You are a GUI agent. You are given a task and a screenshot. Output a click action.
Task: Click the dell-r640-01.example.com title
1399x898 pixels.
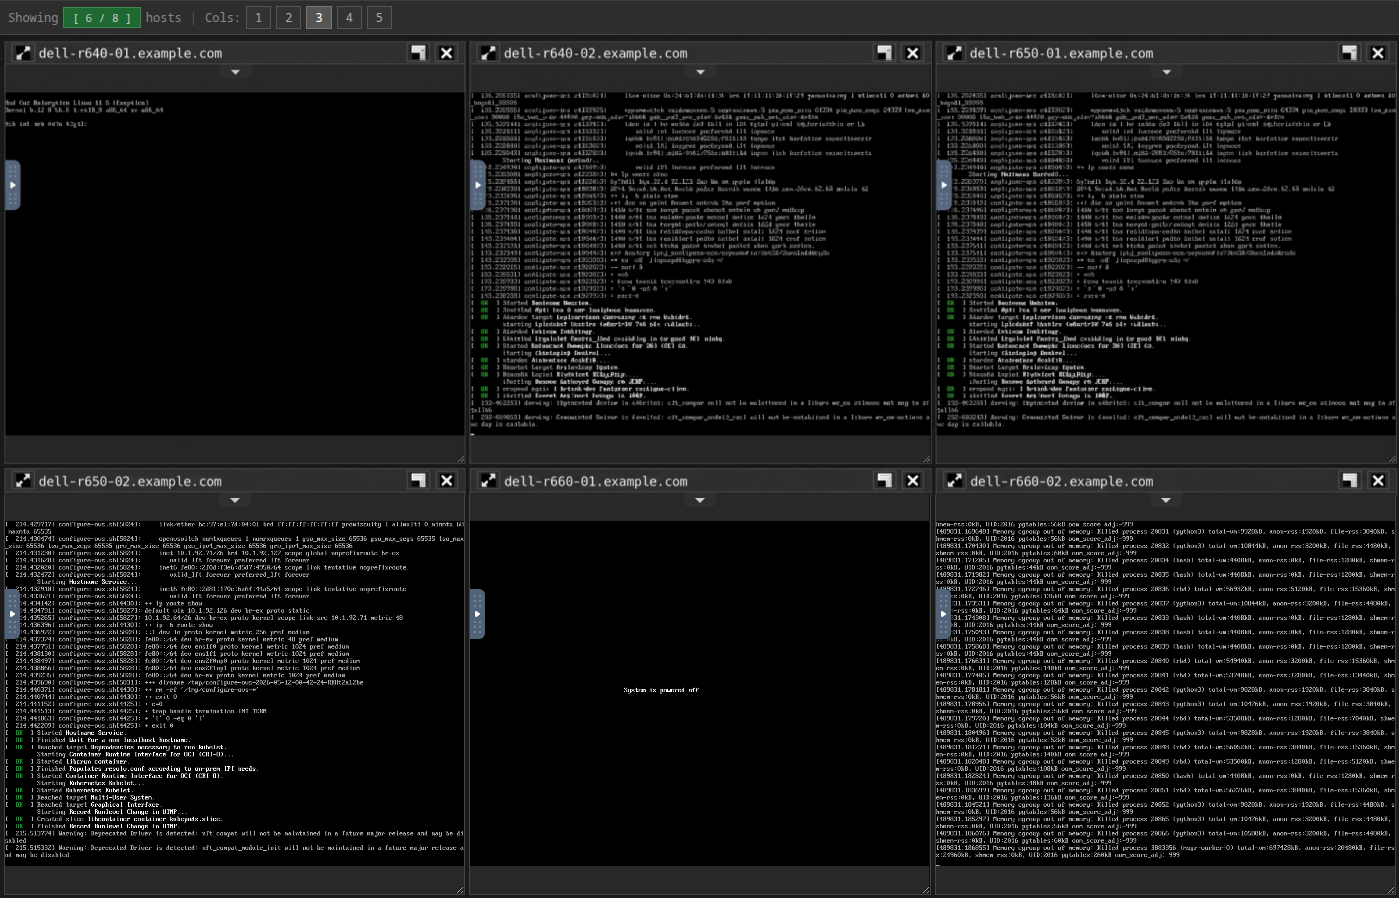[x=130, y=53]
